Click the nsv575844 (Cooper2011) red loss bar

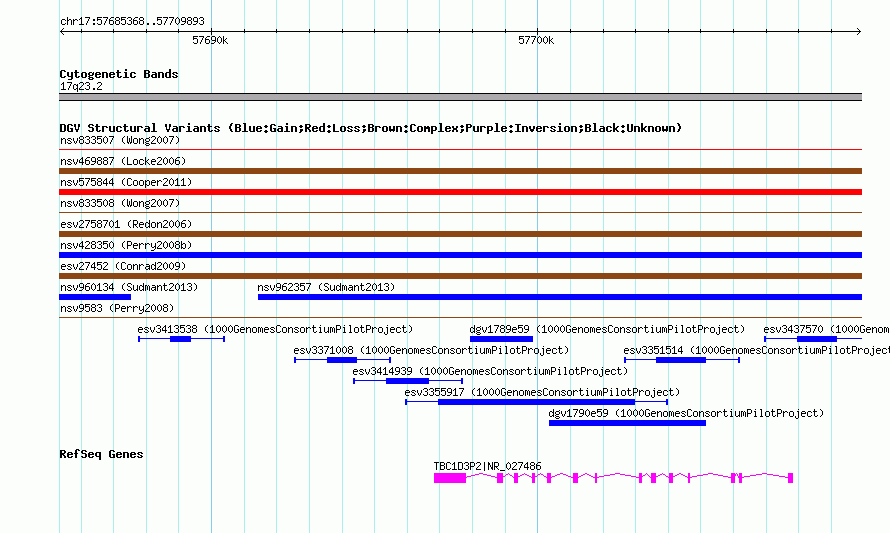coord(460,192)
